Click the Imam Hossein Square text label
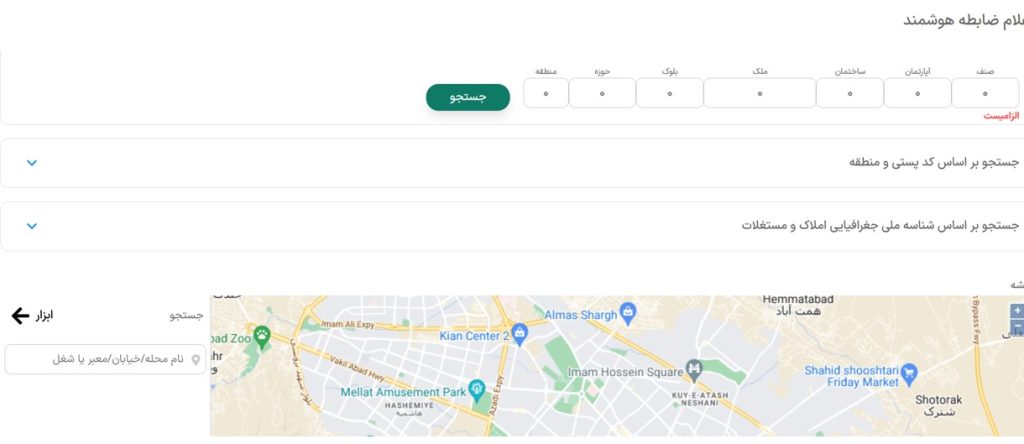1024x444 pixels. (625, 372)
